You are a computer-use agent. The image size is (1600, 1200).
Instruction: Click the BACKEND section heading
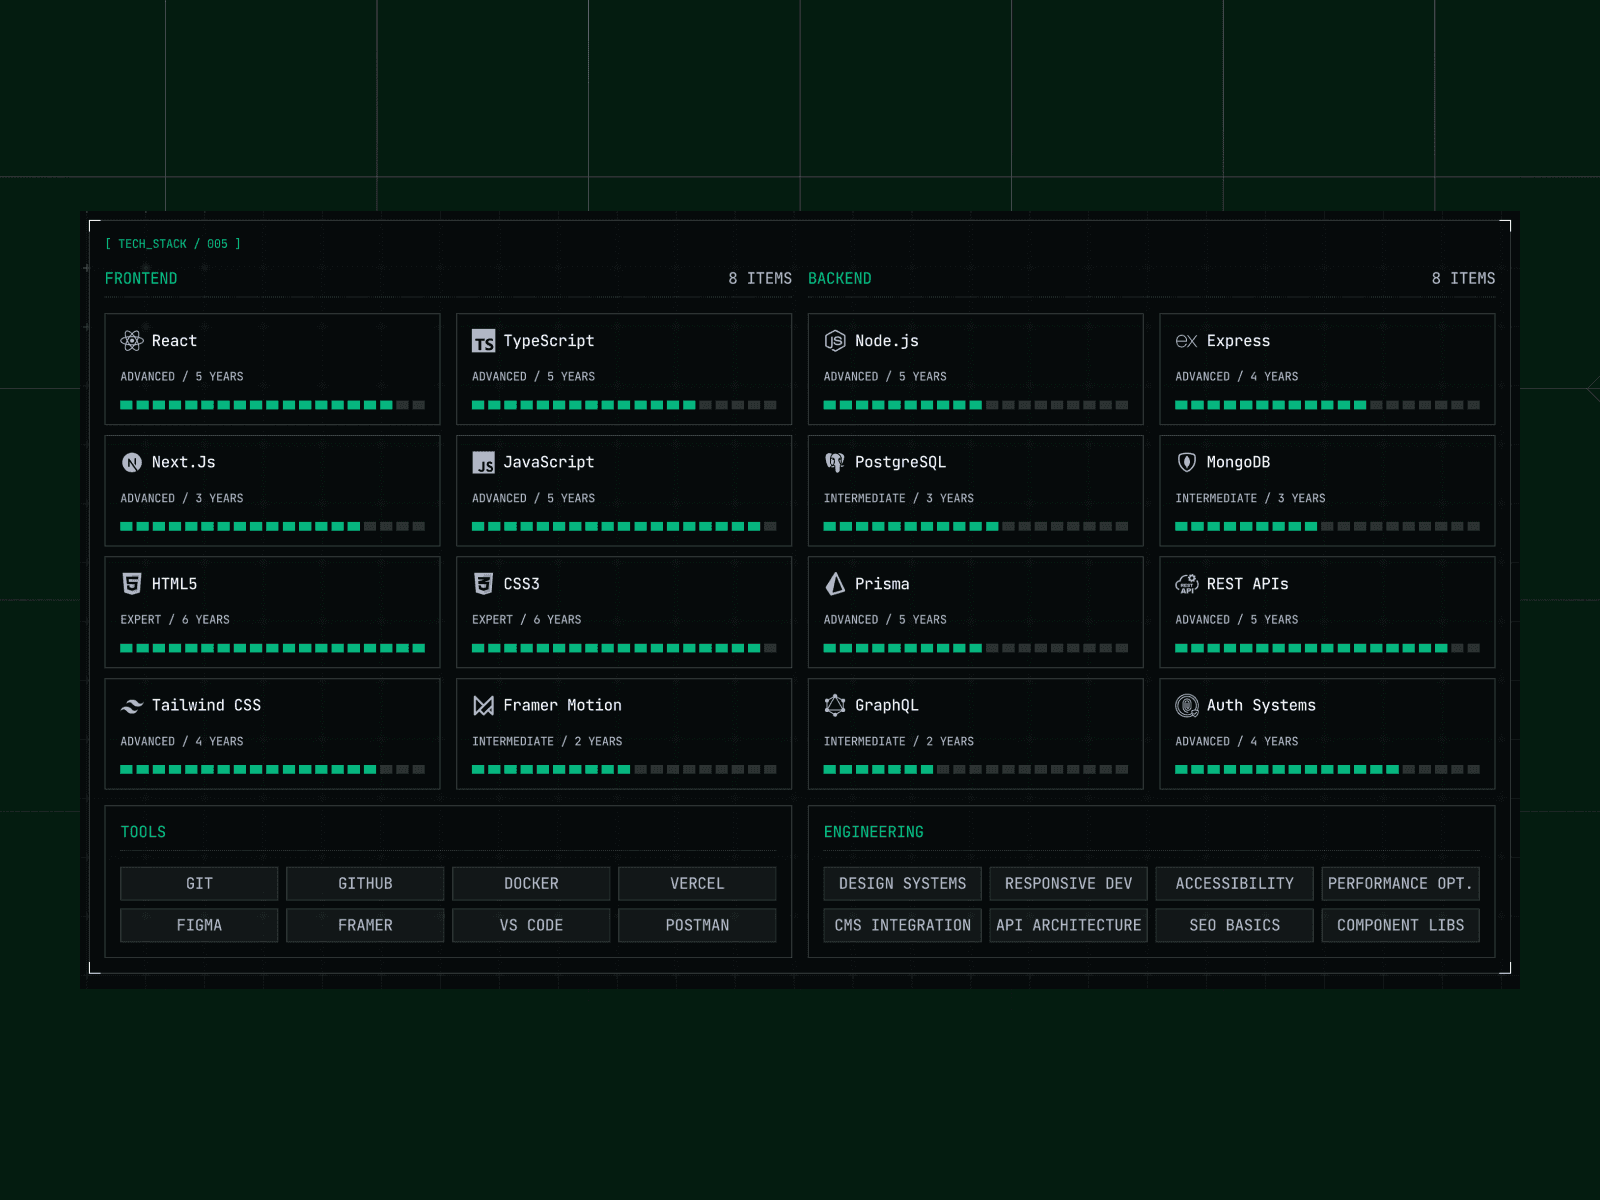[x=840, y=279]
